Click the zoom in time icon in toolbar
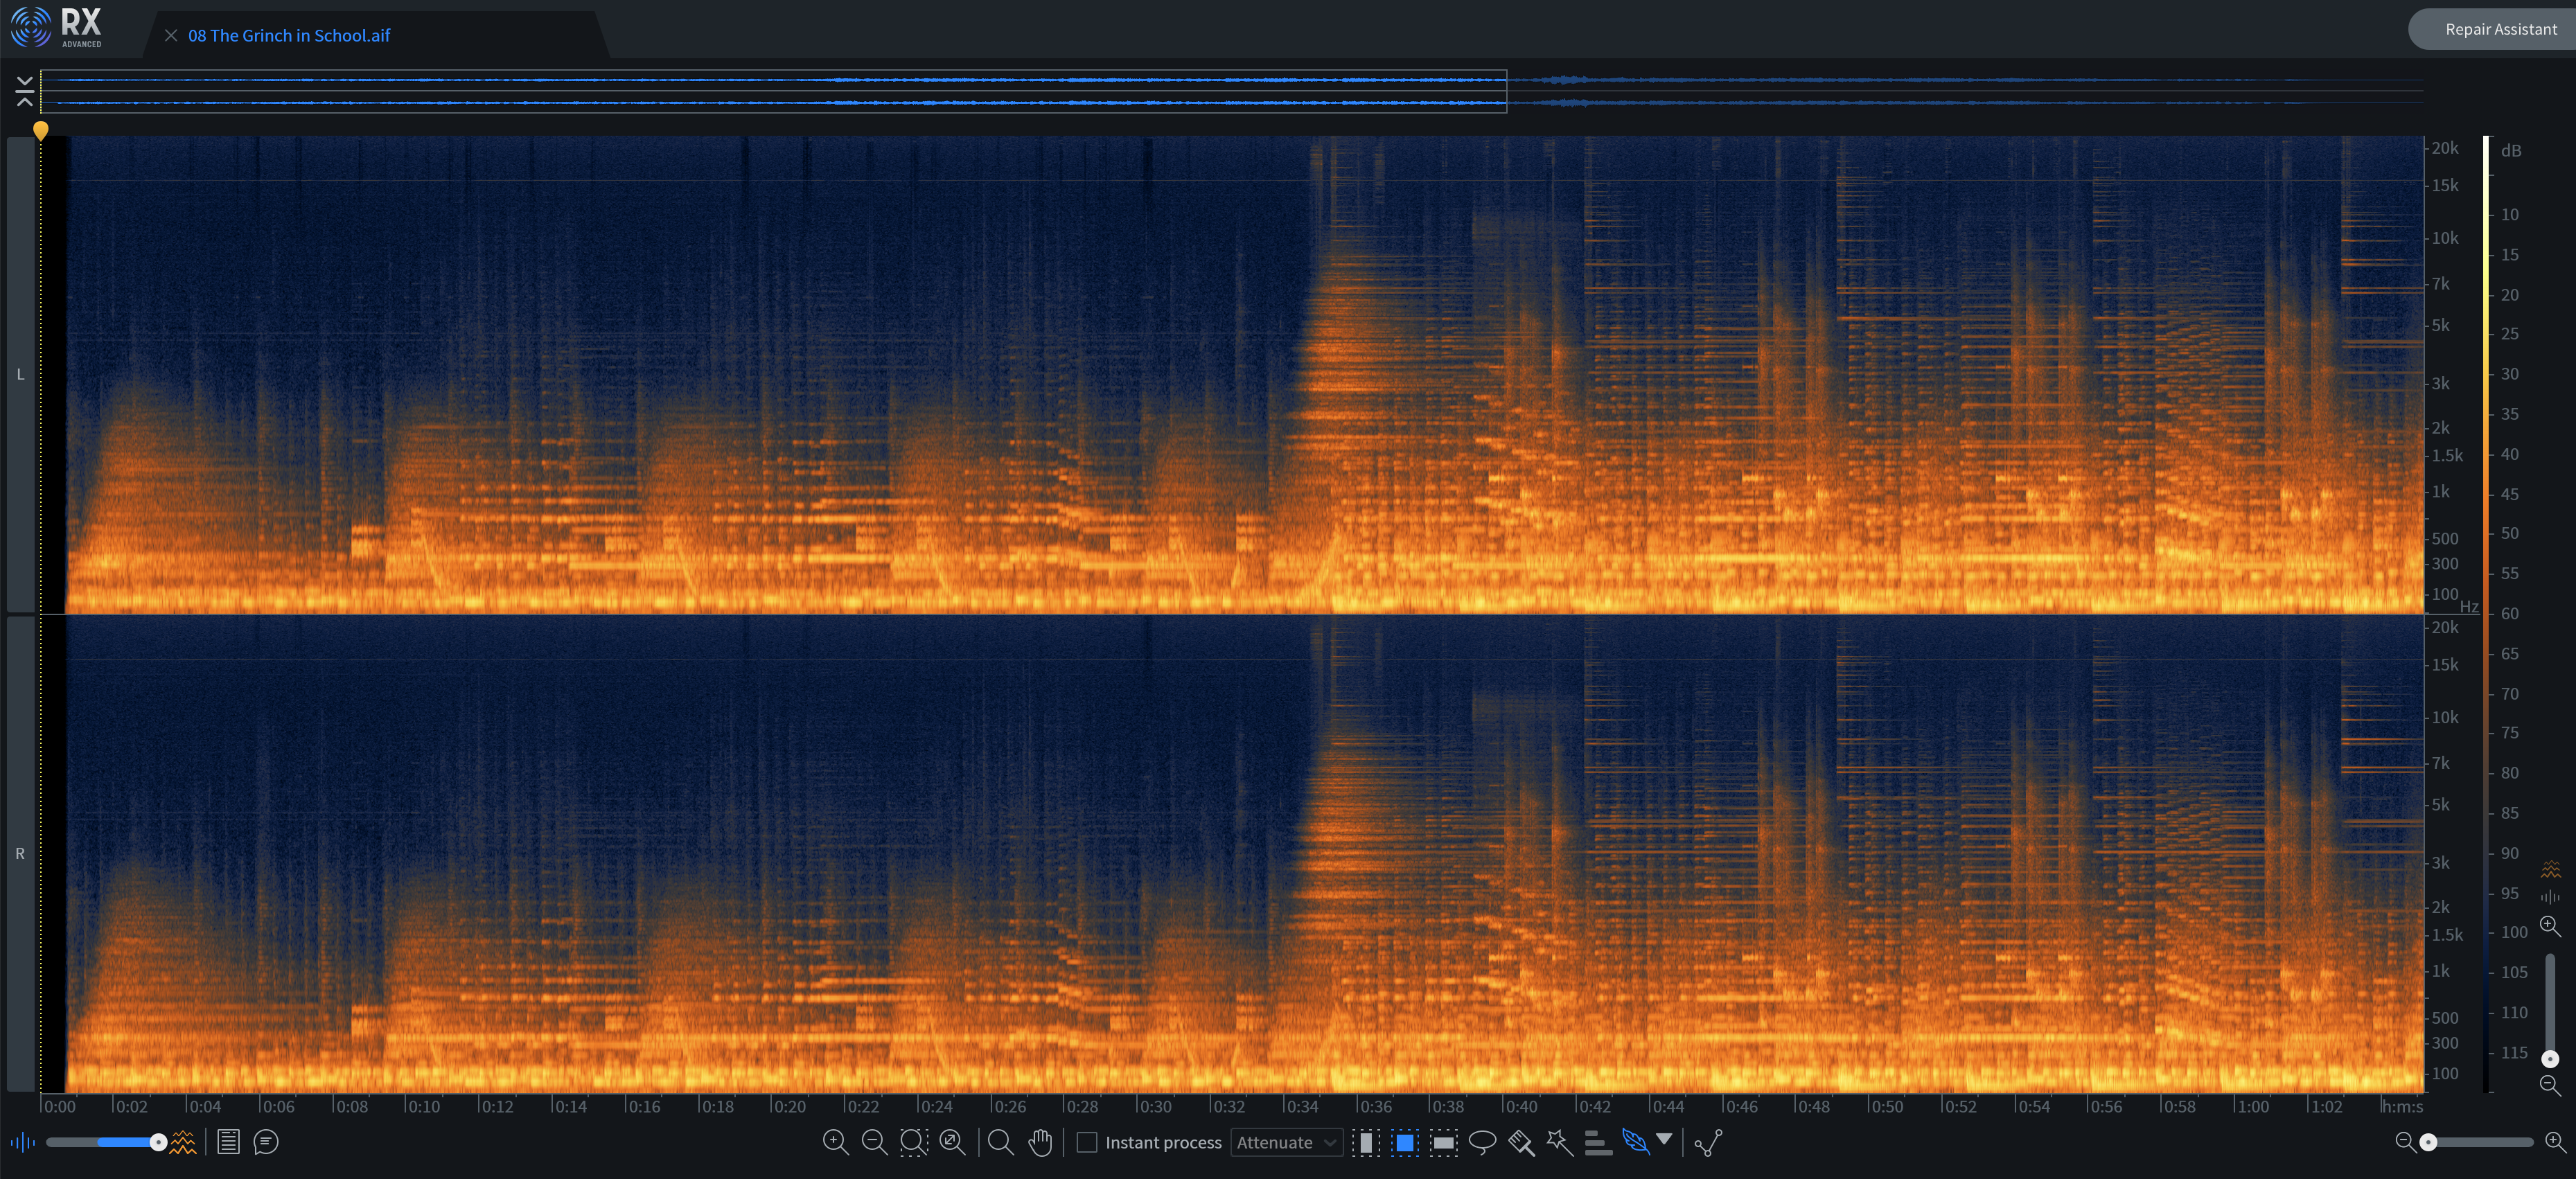Viewport: 2576px width, 1179px height. (835, 1142)
